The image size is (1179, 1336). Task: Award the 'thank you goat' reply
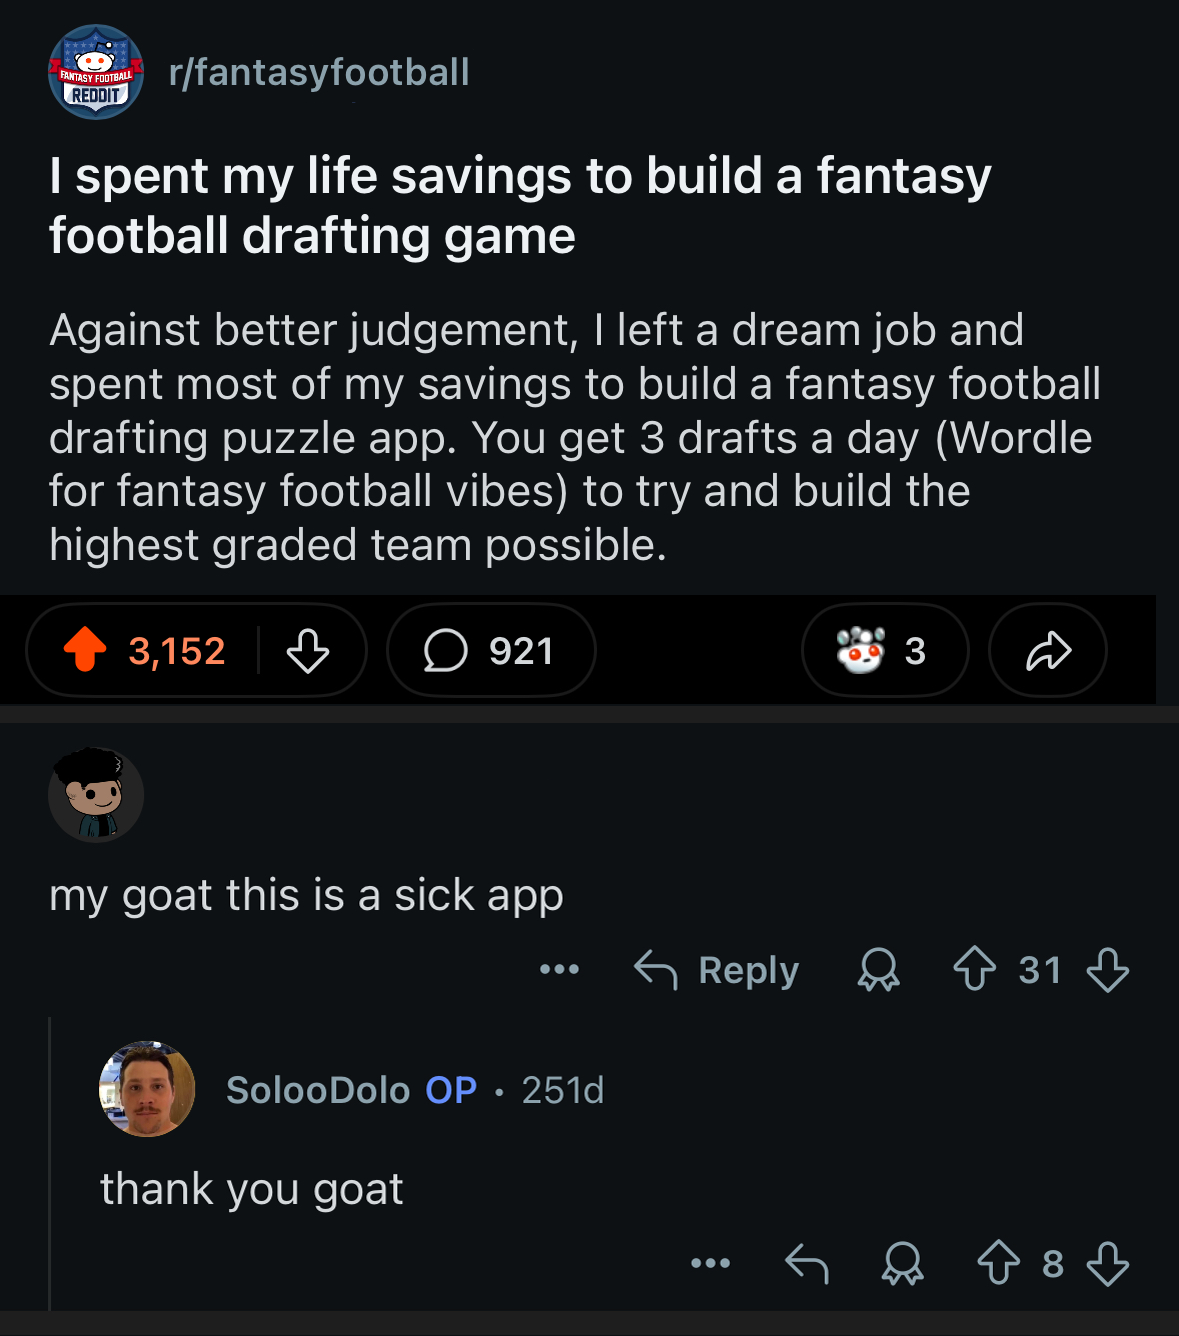tap(903, 1264)
